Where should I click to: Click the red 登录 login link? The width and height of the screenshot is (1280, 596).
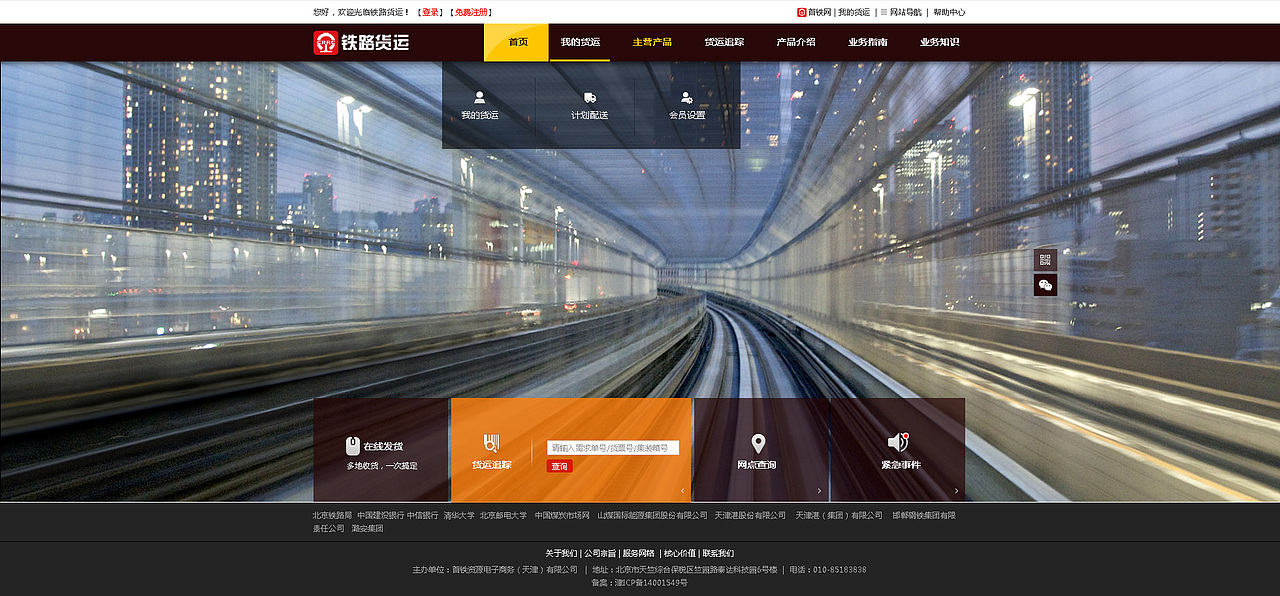[430, 13]
